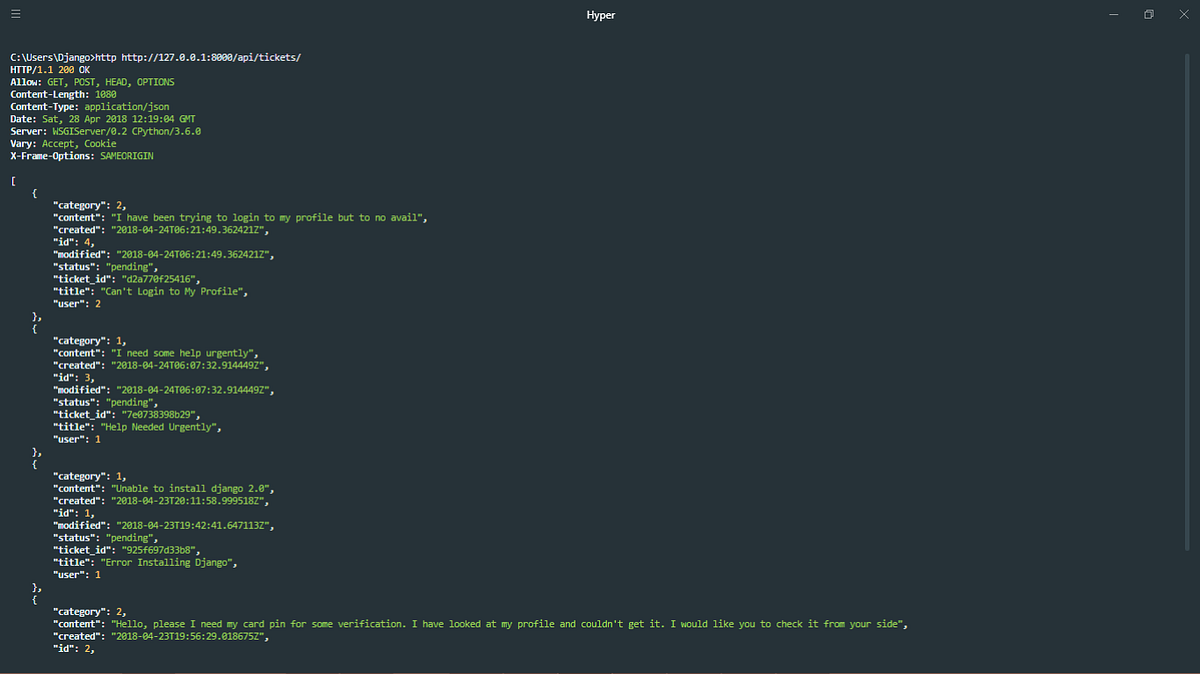
Task: Click the ticket title Error Installing Django
Action: coord(169,562)
